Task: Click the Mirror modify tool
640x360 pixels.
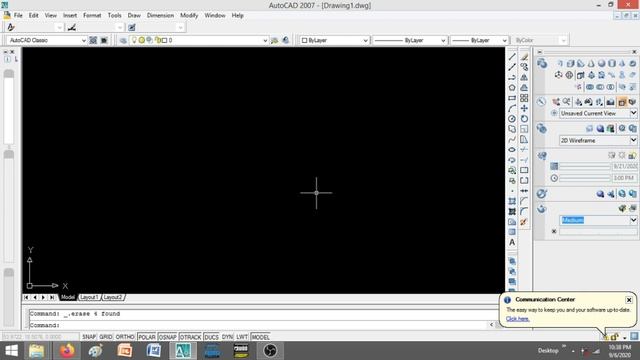Action: [x=524, y=78]
